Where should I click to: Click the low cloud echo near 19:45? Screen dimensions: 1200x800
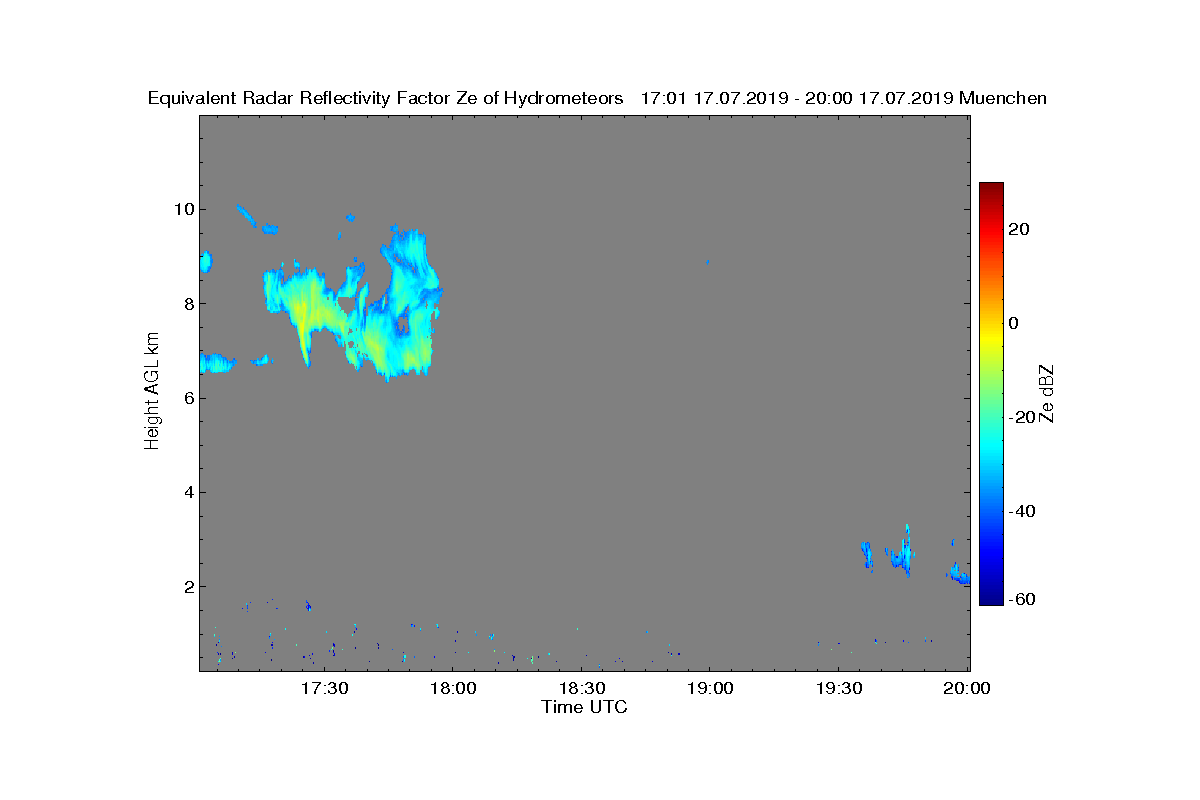tap(903, 551)
